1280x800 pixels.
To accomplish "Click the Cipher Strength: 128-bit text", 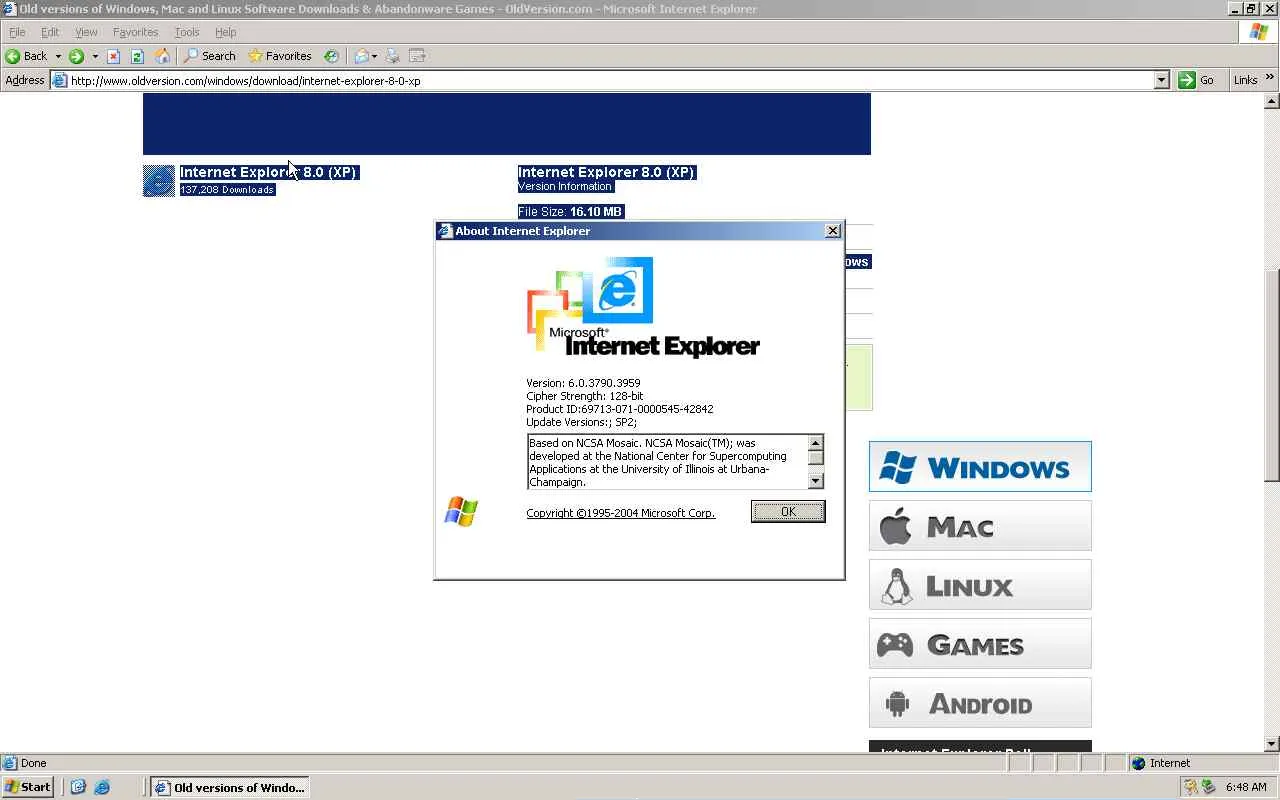I will [584, 396].
